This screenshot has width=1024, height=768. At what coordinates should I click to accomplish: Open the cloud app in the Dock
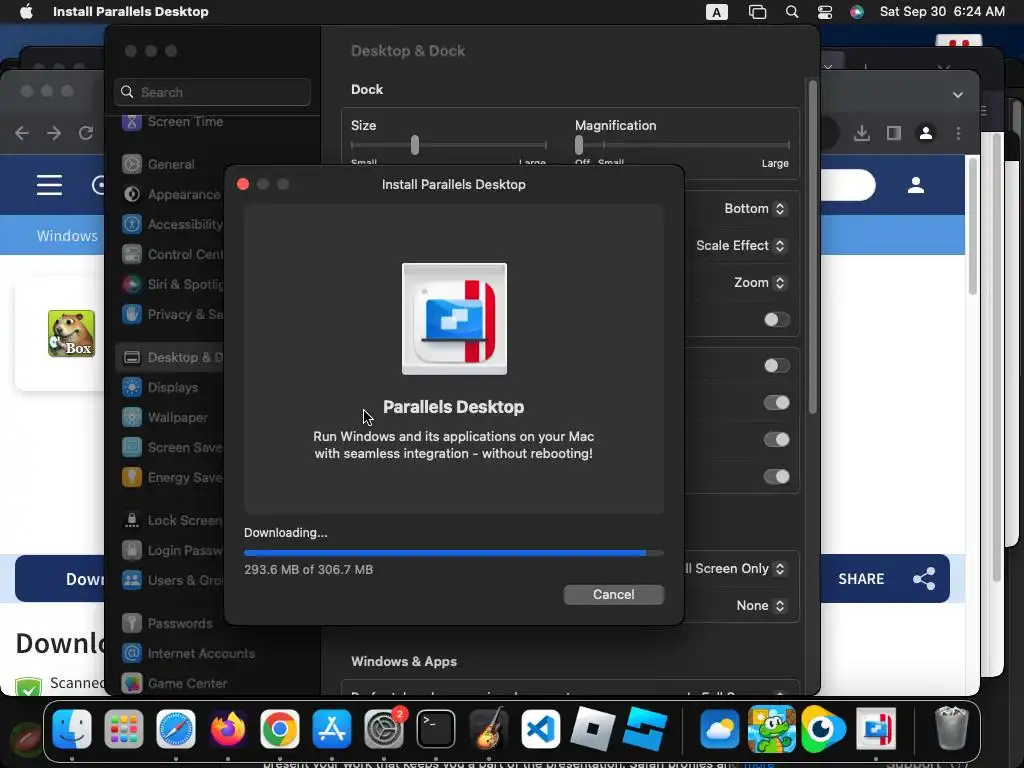coord(720,729)
